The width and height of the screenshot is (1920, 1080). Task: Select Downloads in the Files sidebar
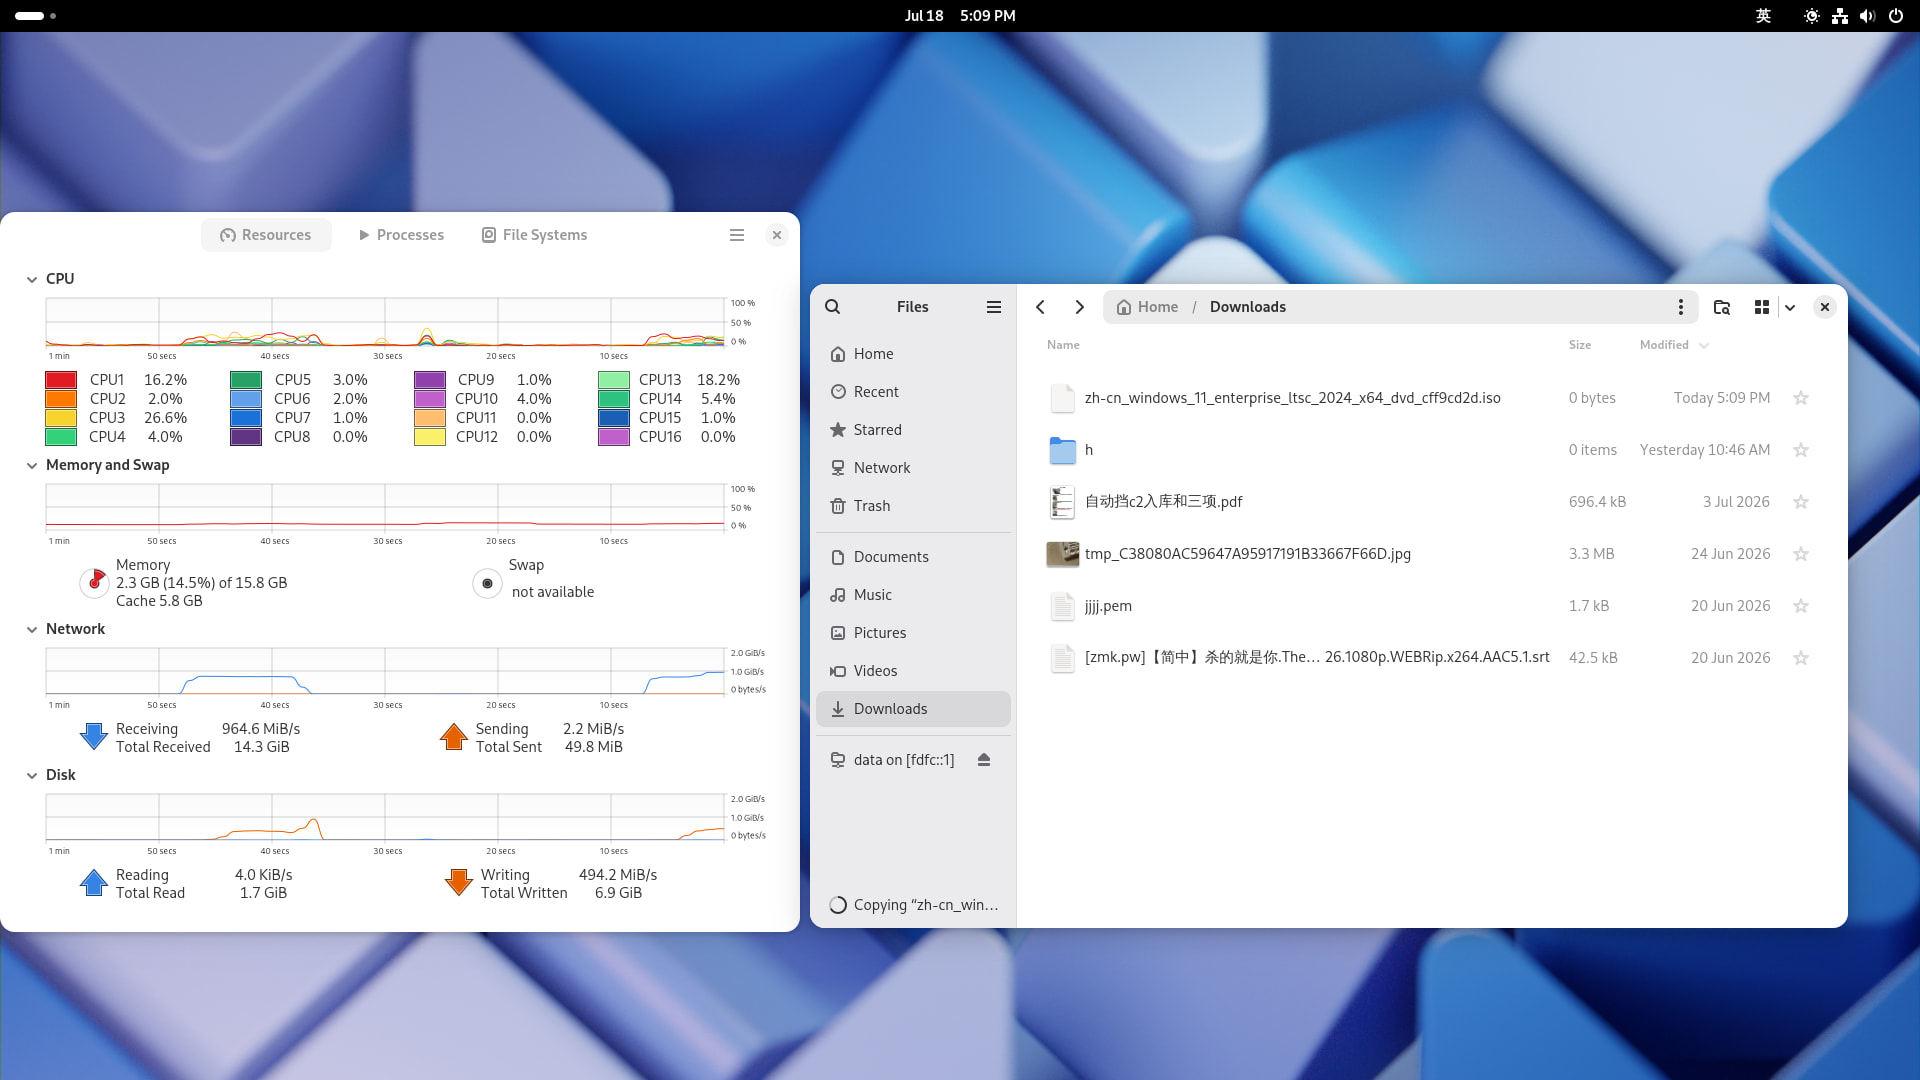[913, 709]
